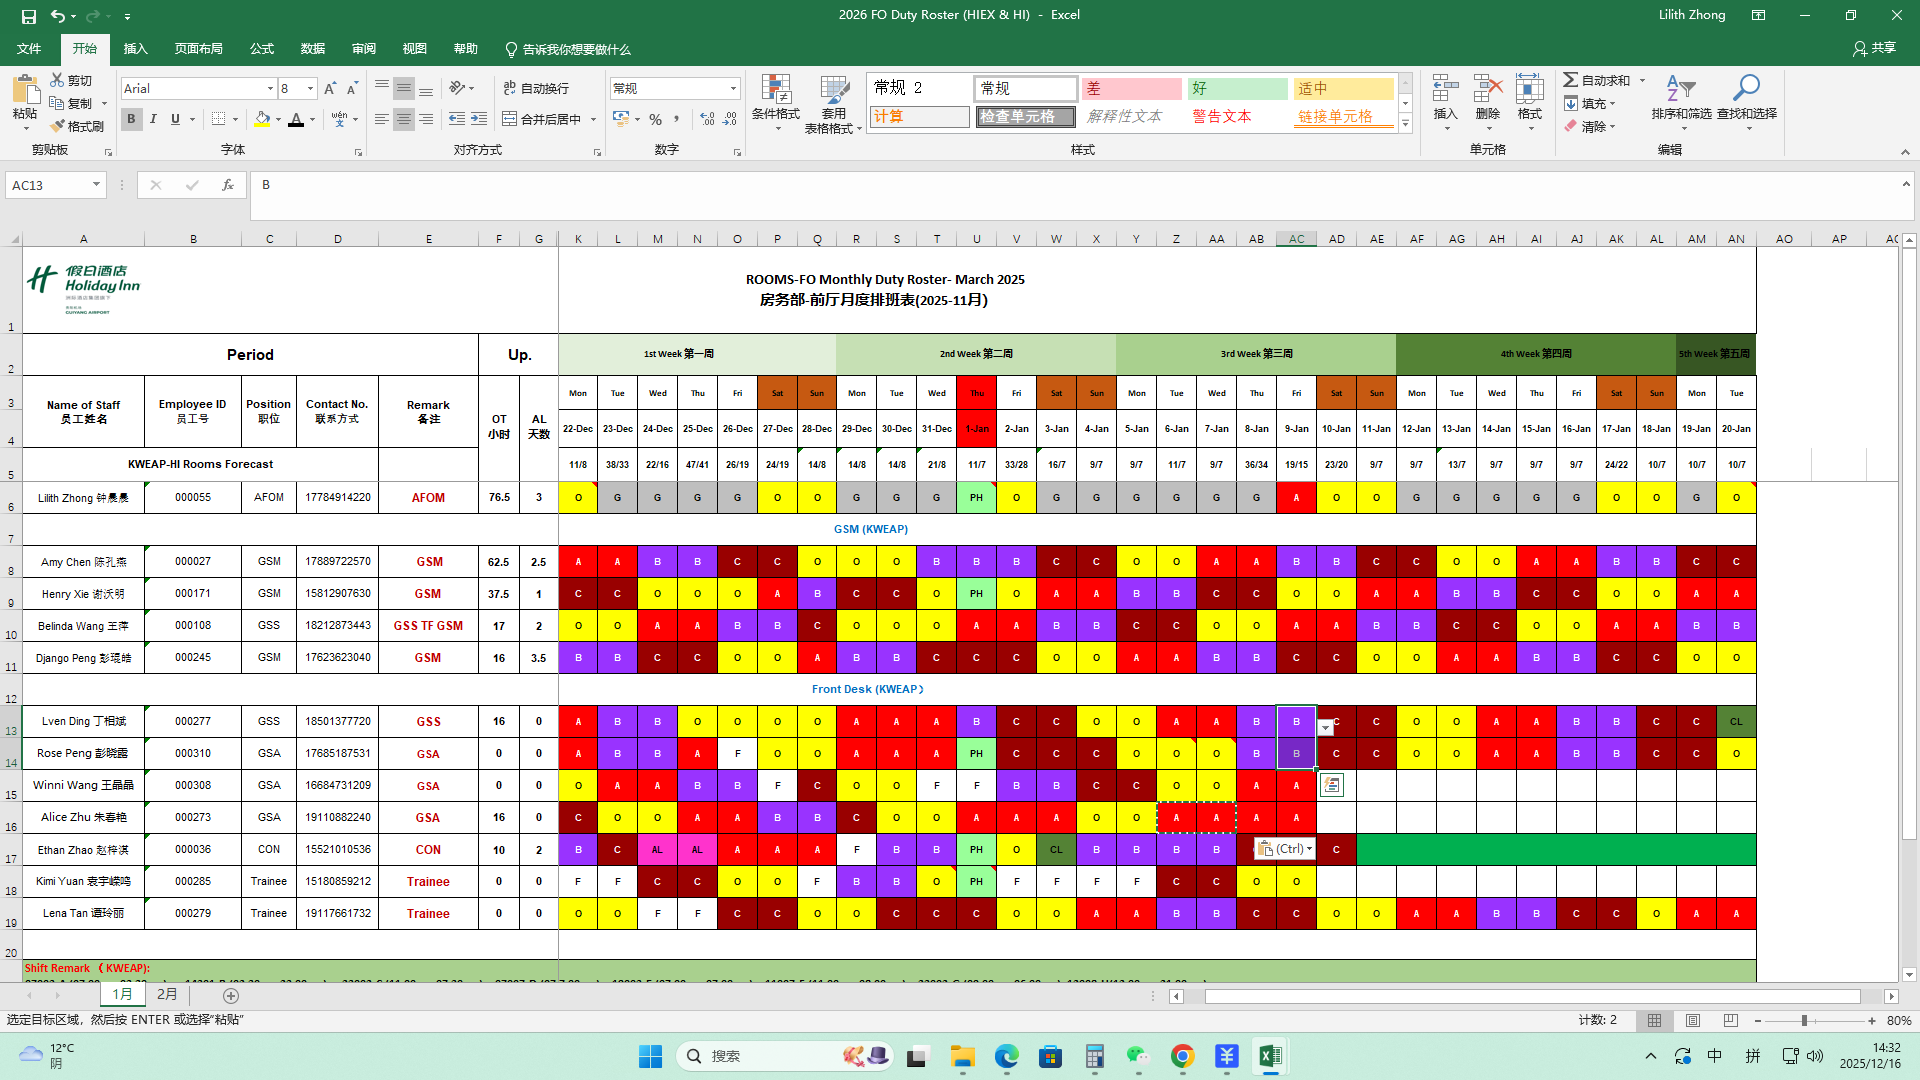Click the Fill Color bucket icon
Viewport: 1920px width, 1080px height.
pos(262,119)
